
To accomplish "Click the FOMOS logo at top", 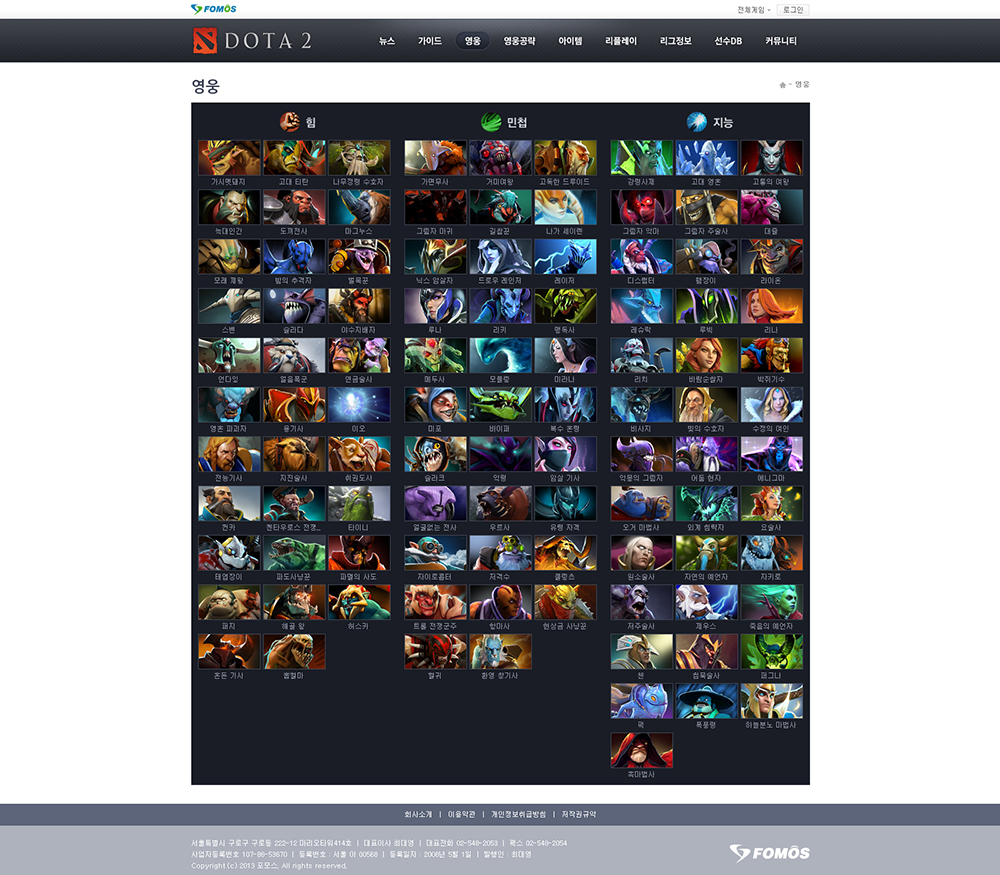I will coord(214,9).
